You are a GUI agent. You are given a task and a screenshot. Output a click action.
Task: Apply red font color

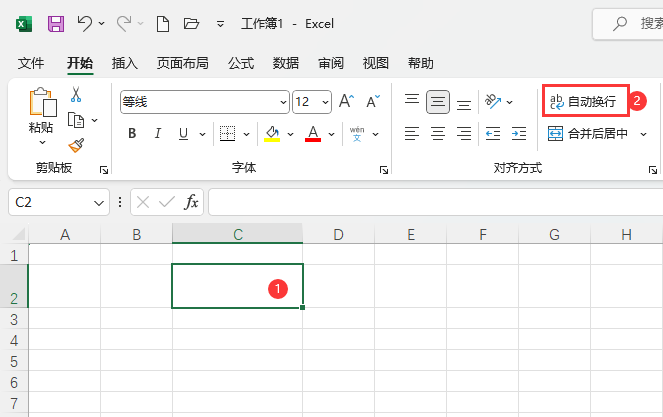point(313,134)
